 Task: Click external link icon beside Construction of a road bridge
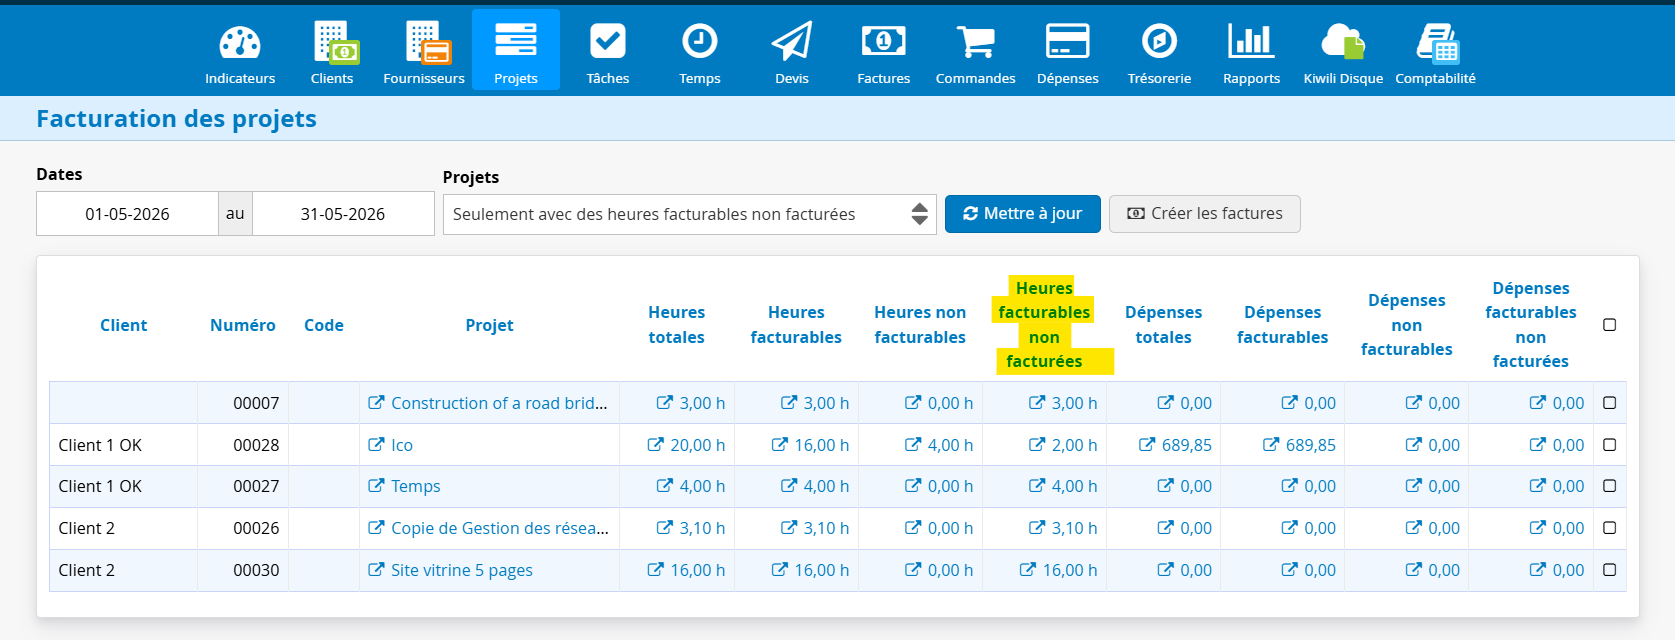point(376,403)
